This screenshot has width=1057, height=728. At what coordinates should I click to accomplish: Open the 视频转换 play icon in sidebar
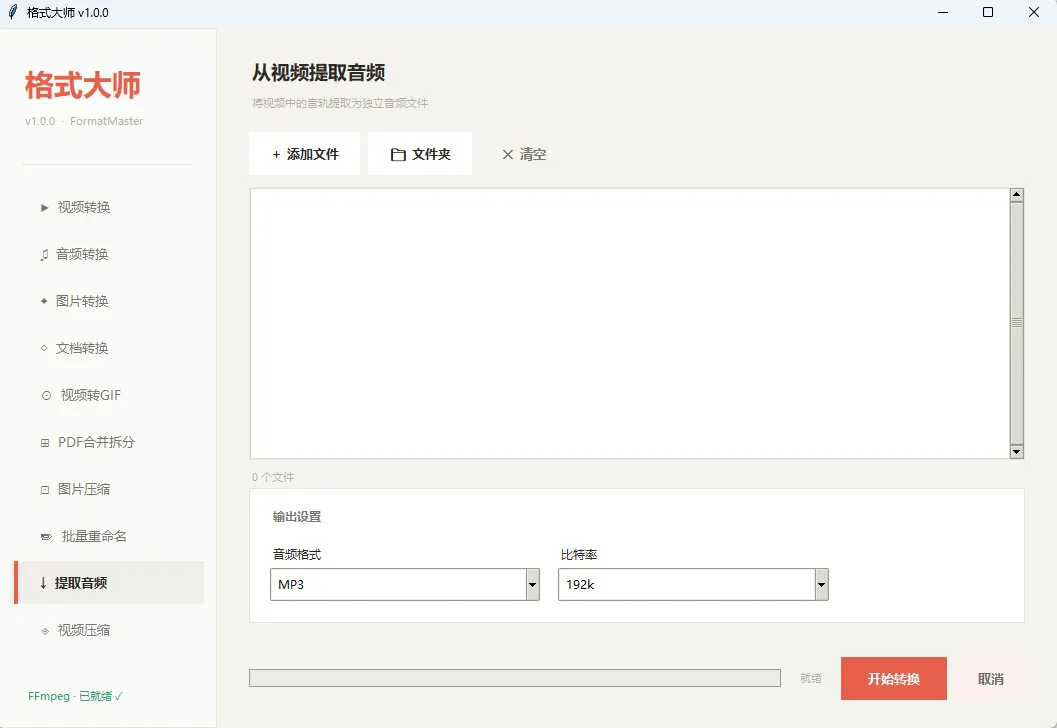[x=44, y=208]
